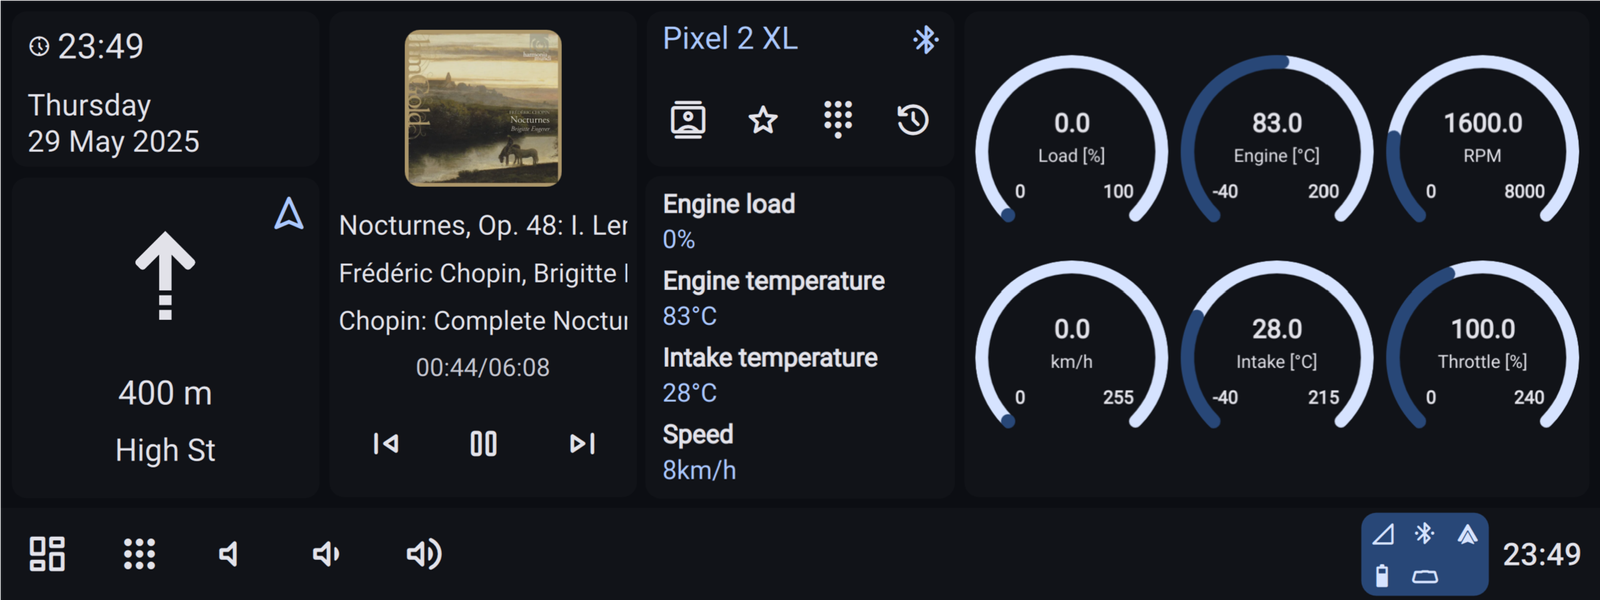Open the status icons panel in bottom bar
Image resolution: width=1600 pixels, height=600 pixels.
point(1425,554)
